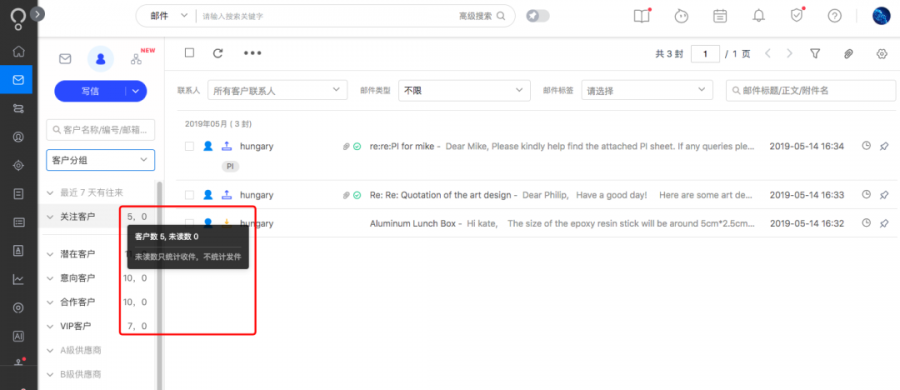Open the 所有客户联系人 contact dropdown
This screenshot has width=900, height=390.
pos(277,90)
